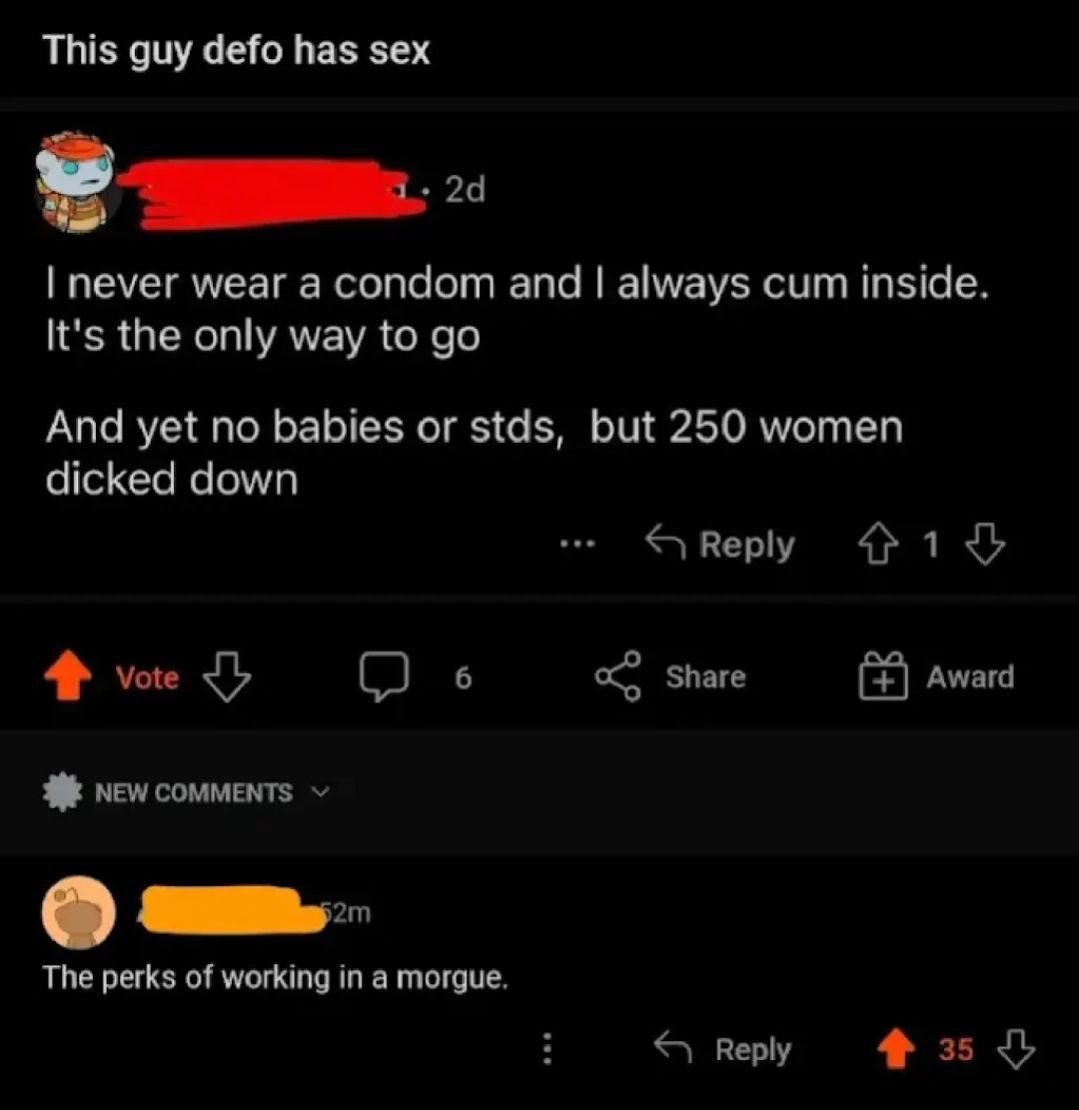Open comments via speech bubble icon
Viewport: 1079px width, 1110px height.
pos(384,677)
